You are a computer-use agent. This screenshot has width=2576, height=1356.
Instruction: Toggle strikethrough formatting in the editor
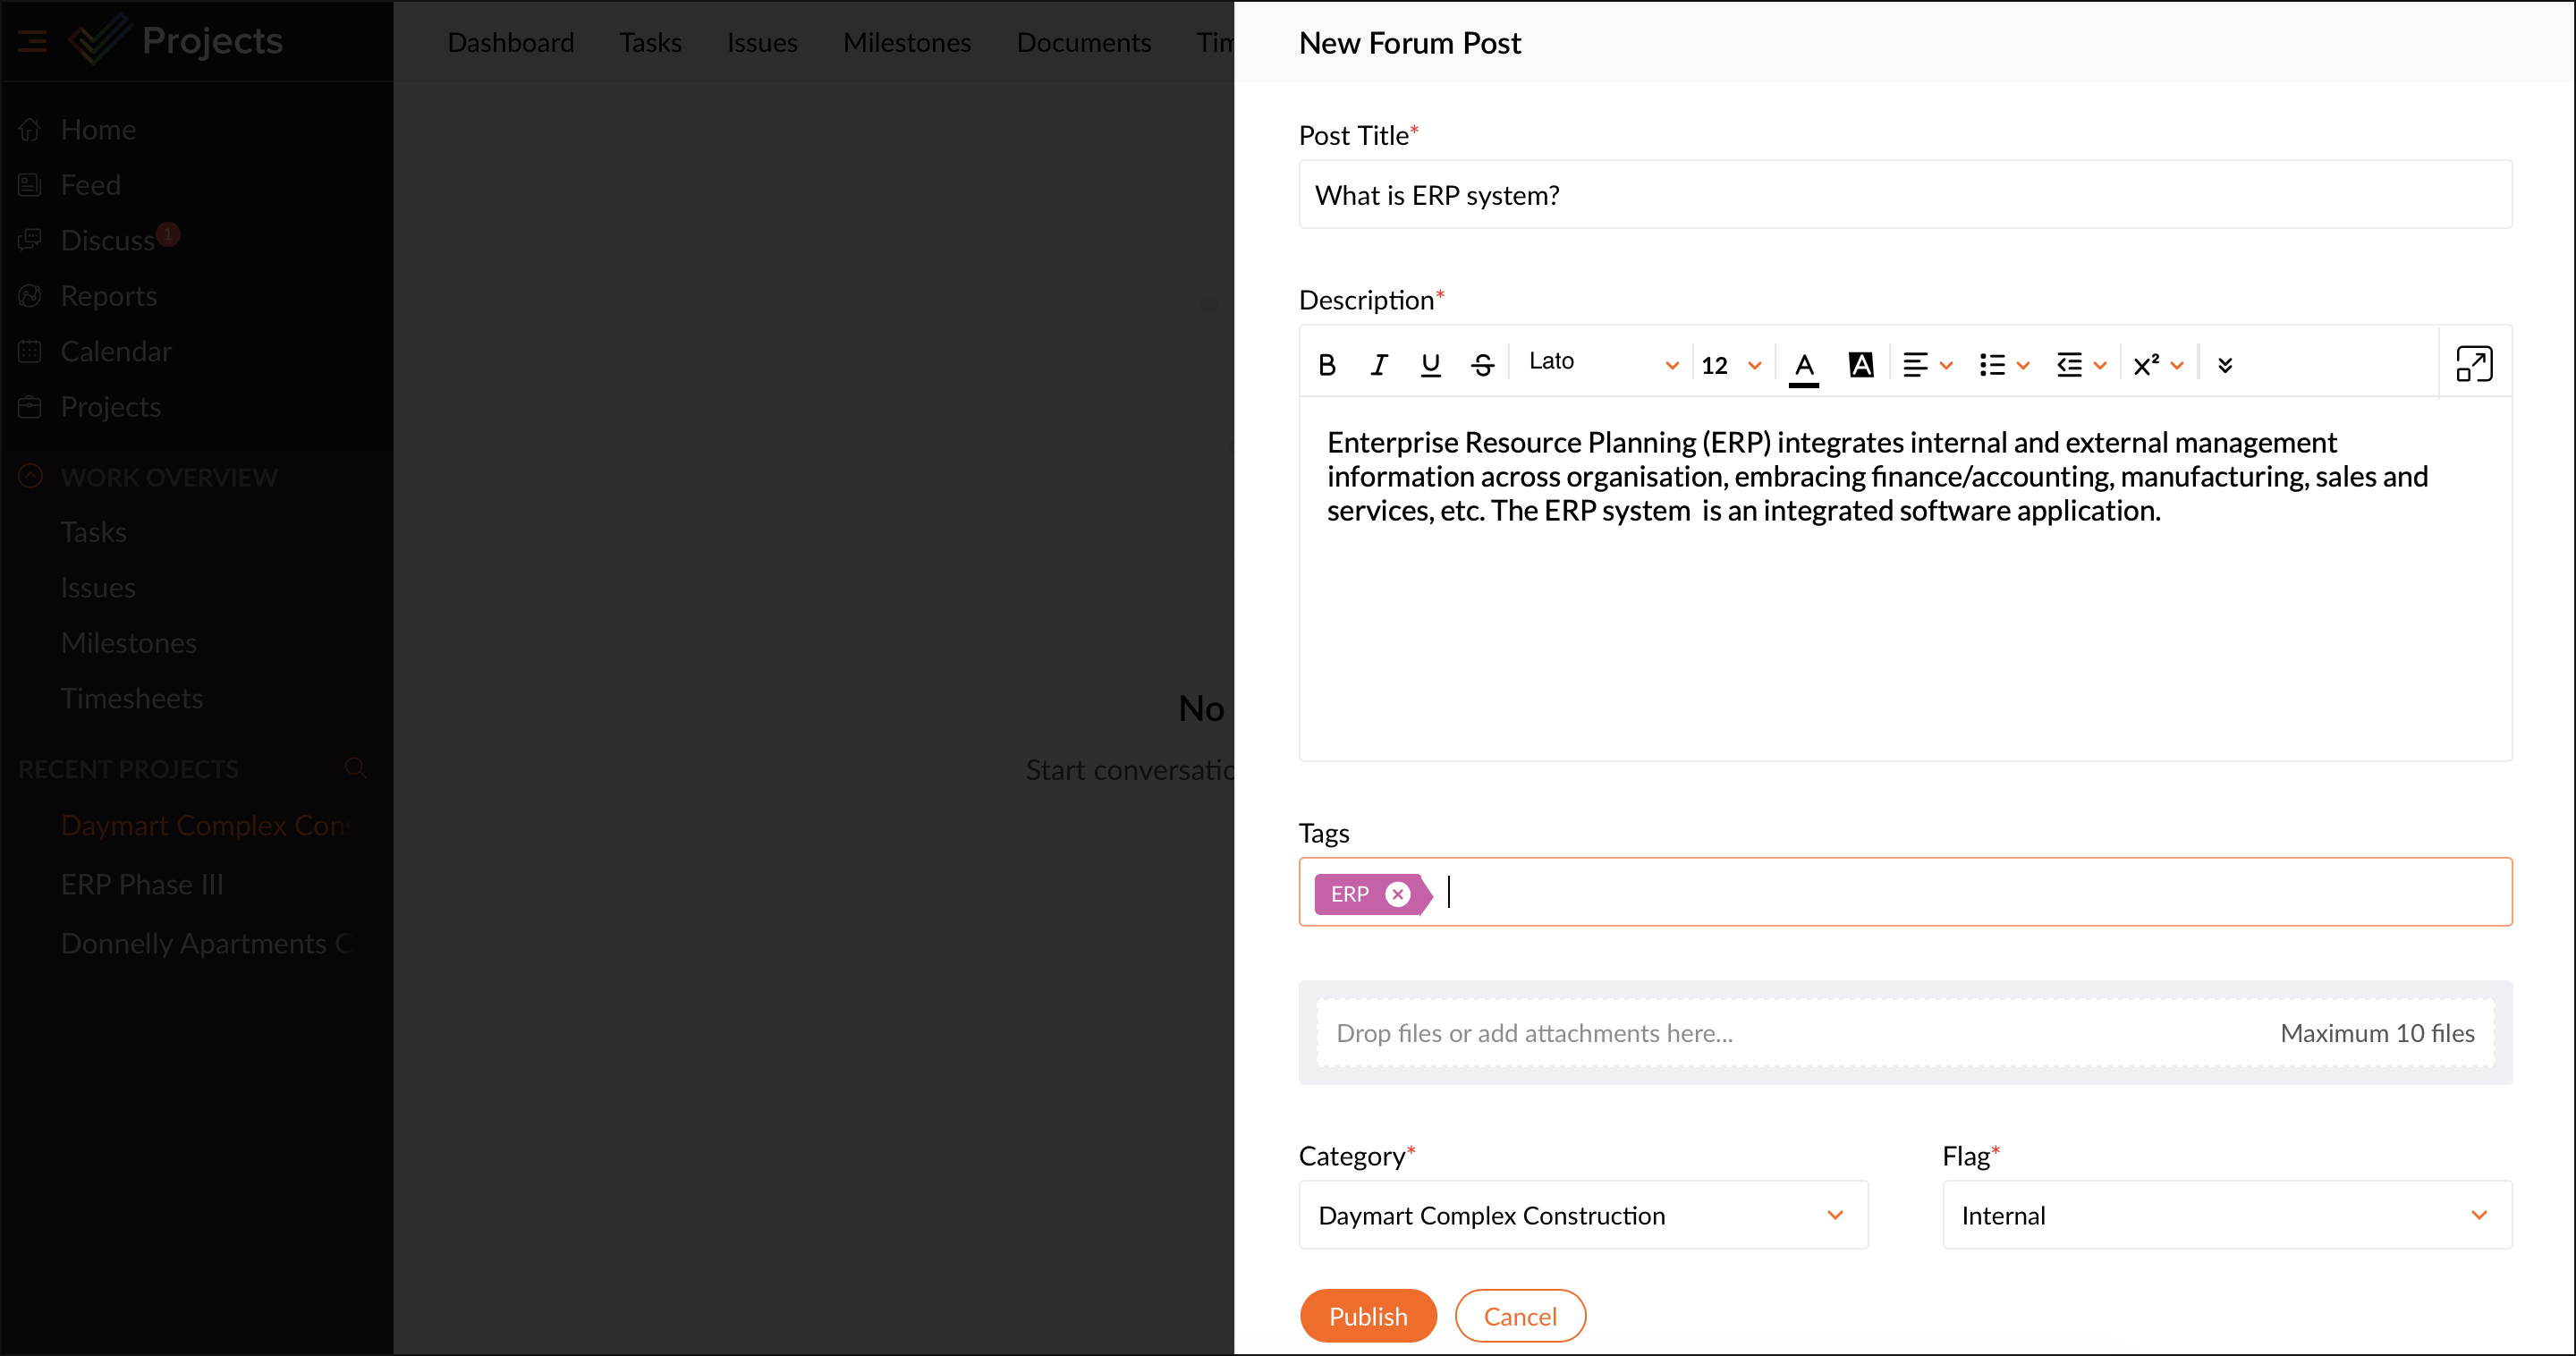(x=1482, y=365)
